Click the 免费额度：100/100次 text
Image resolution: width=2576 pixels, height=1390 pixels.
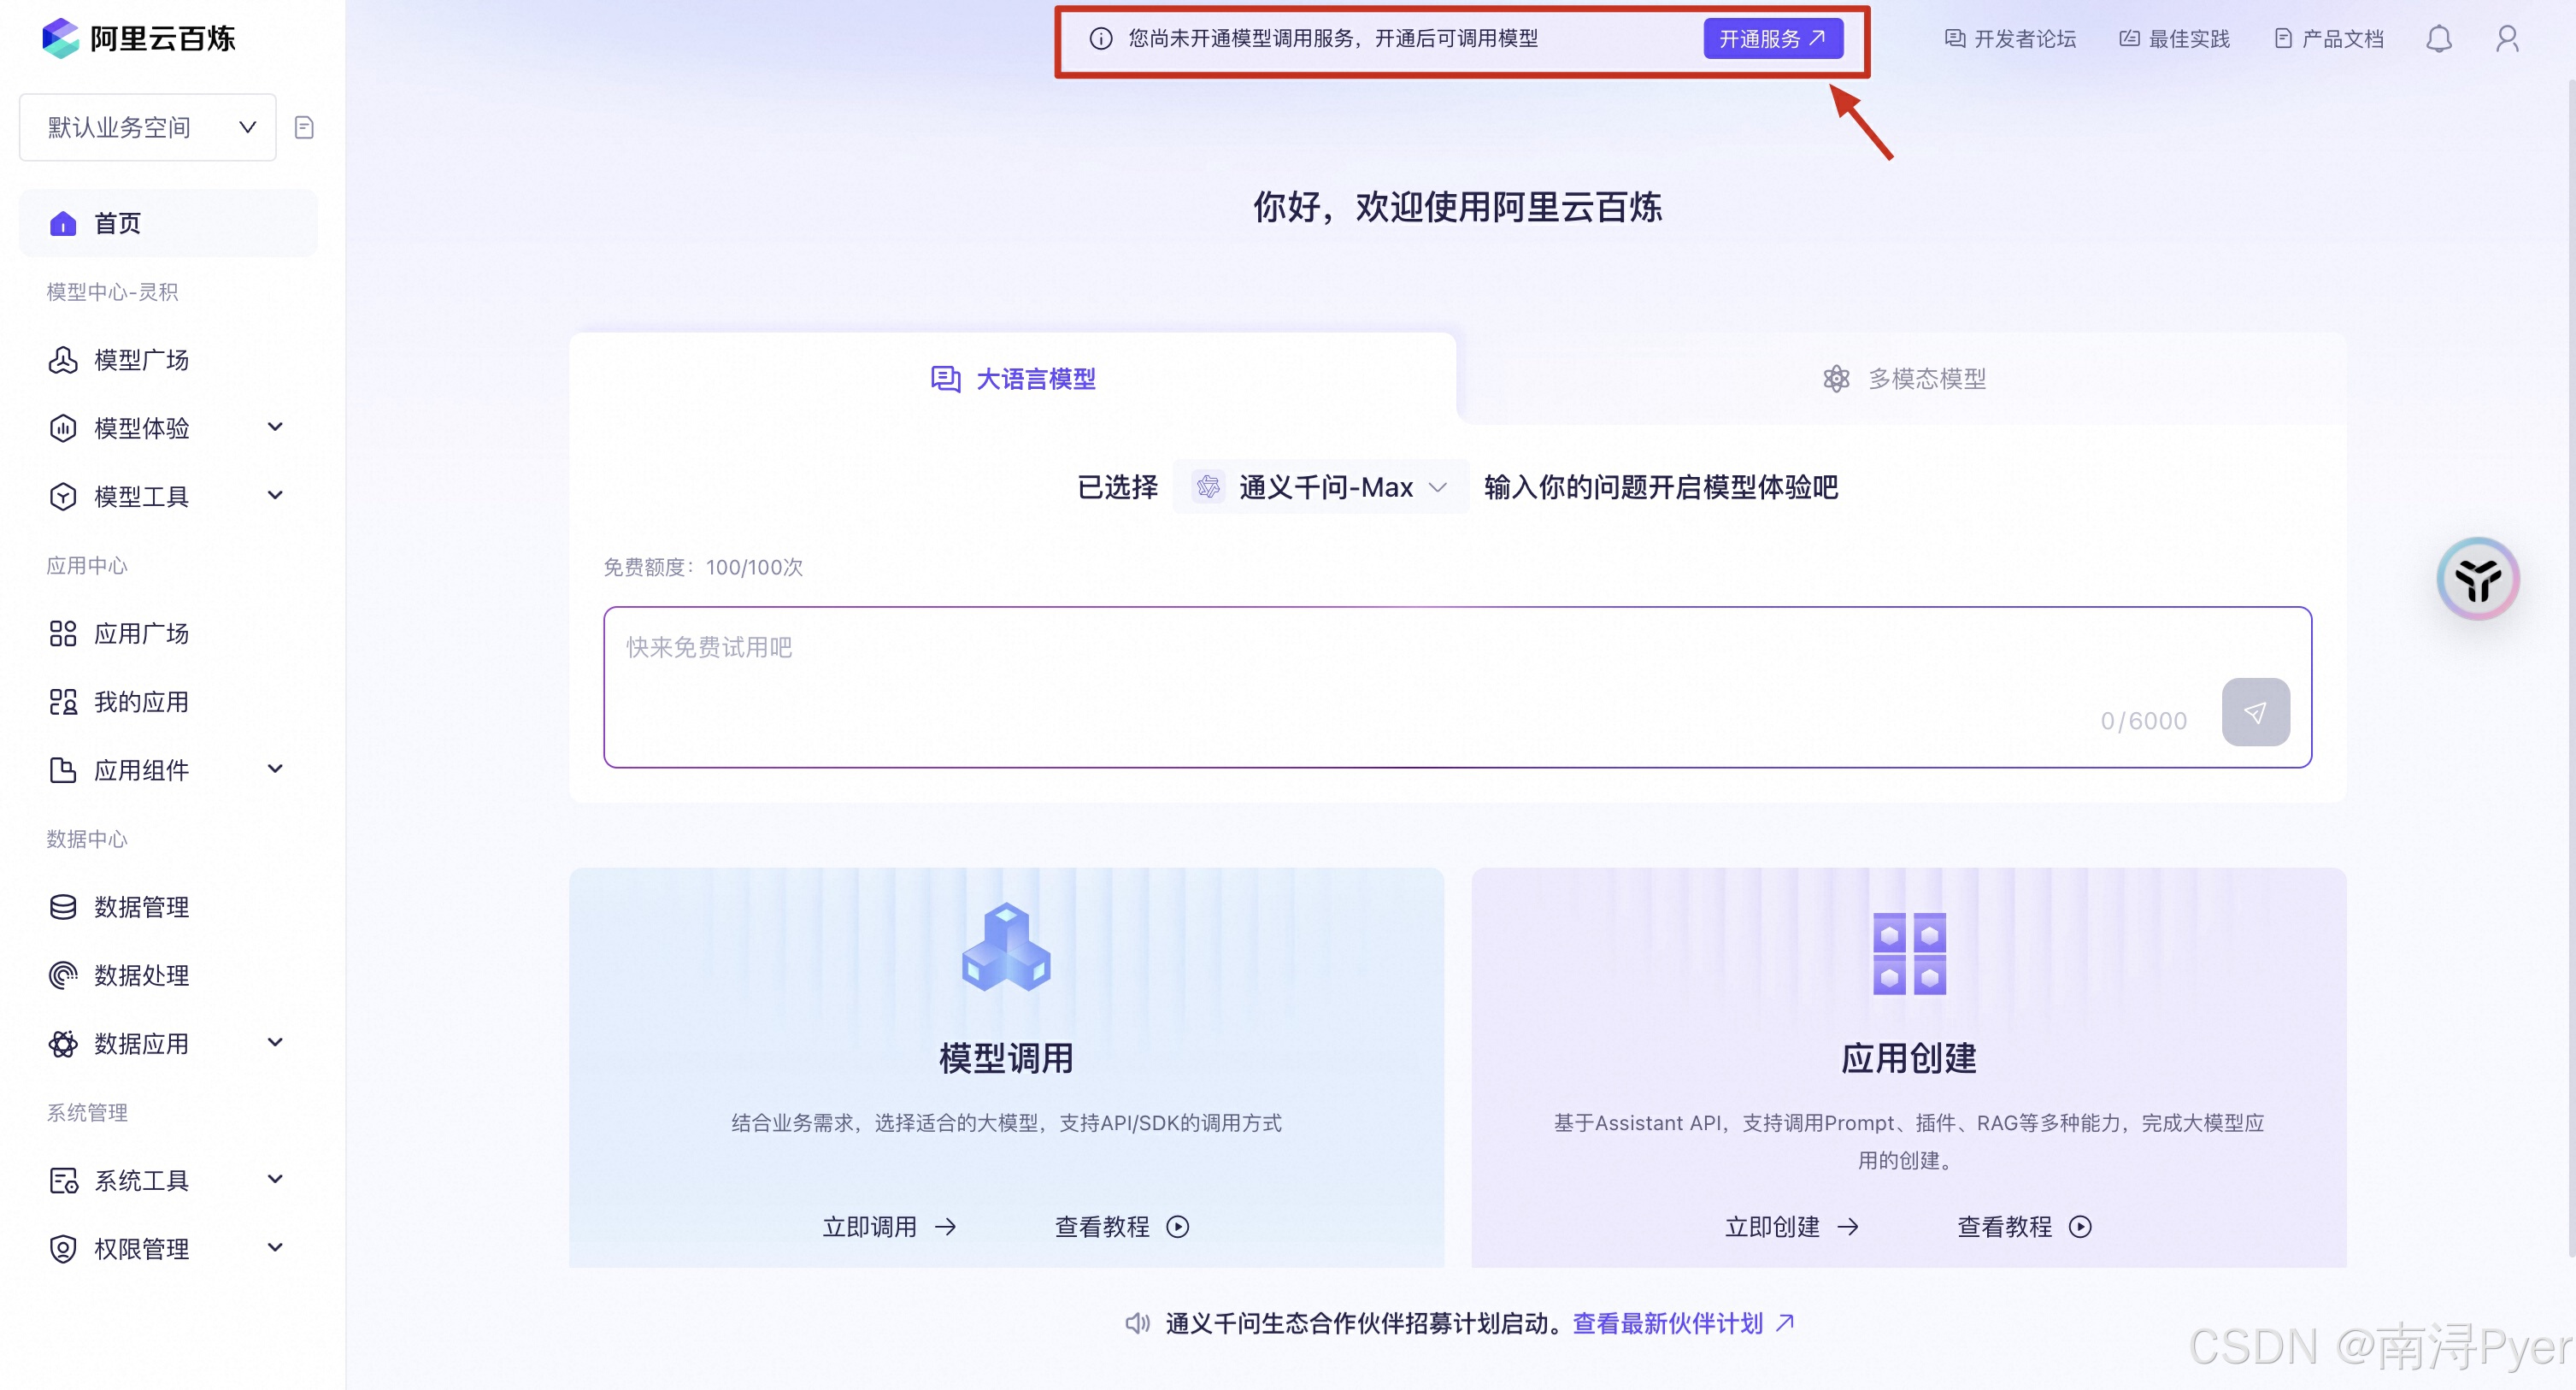coord(703,567)
